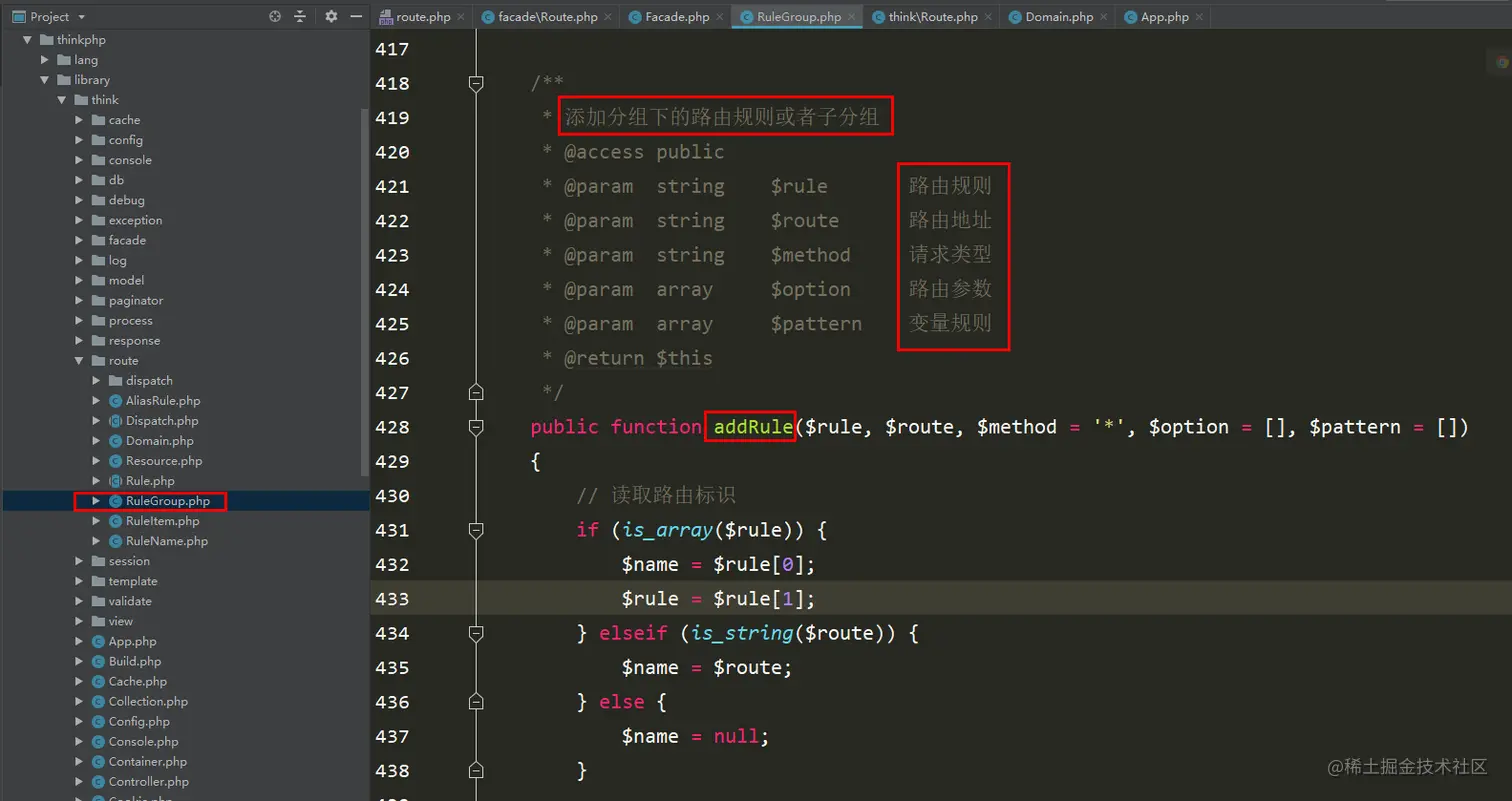
Task: Fold the addRule function at line 428
Action: click(x=476, y=427)
